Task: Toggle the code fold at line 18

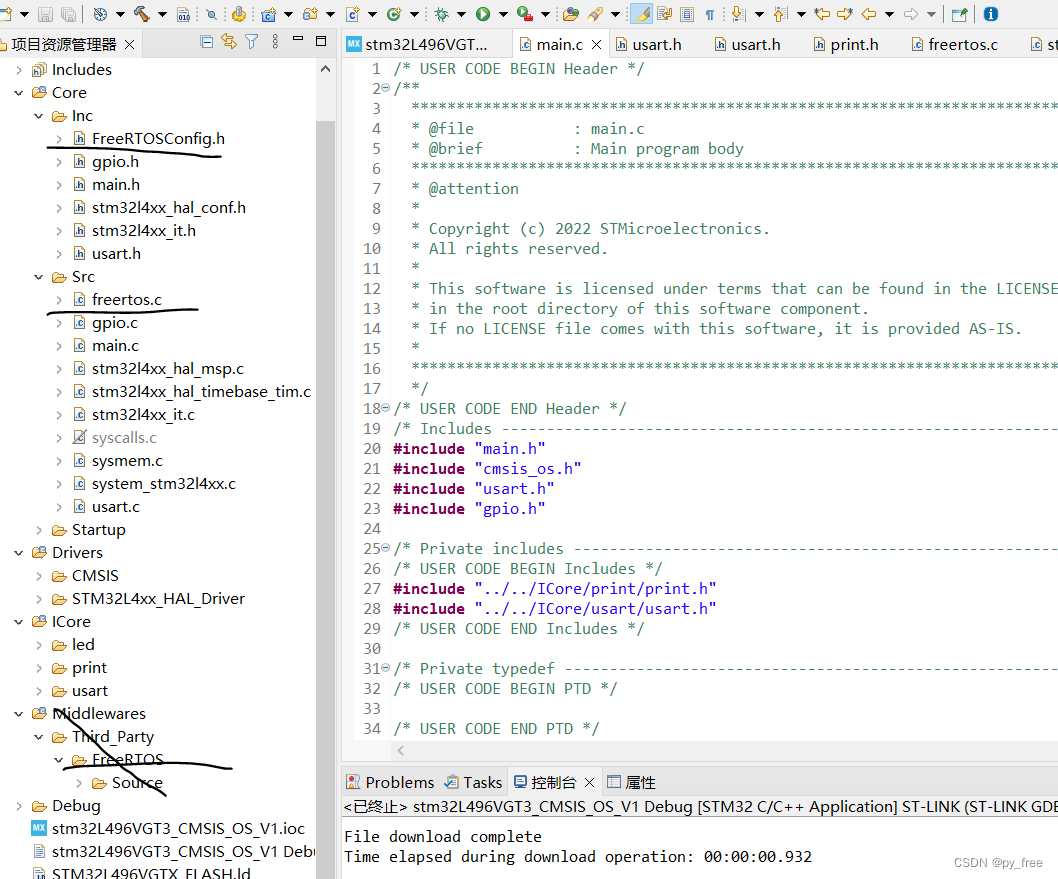Action: 386,408
